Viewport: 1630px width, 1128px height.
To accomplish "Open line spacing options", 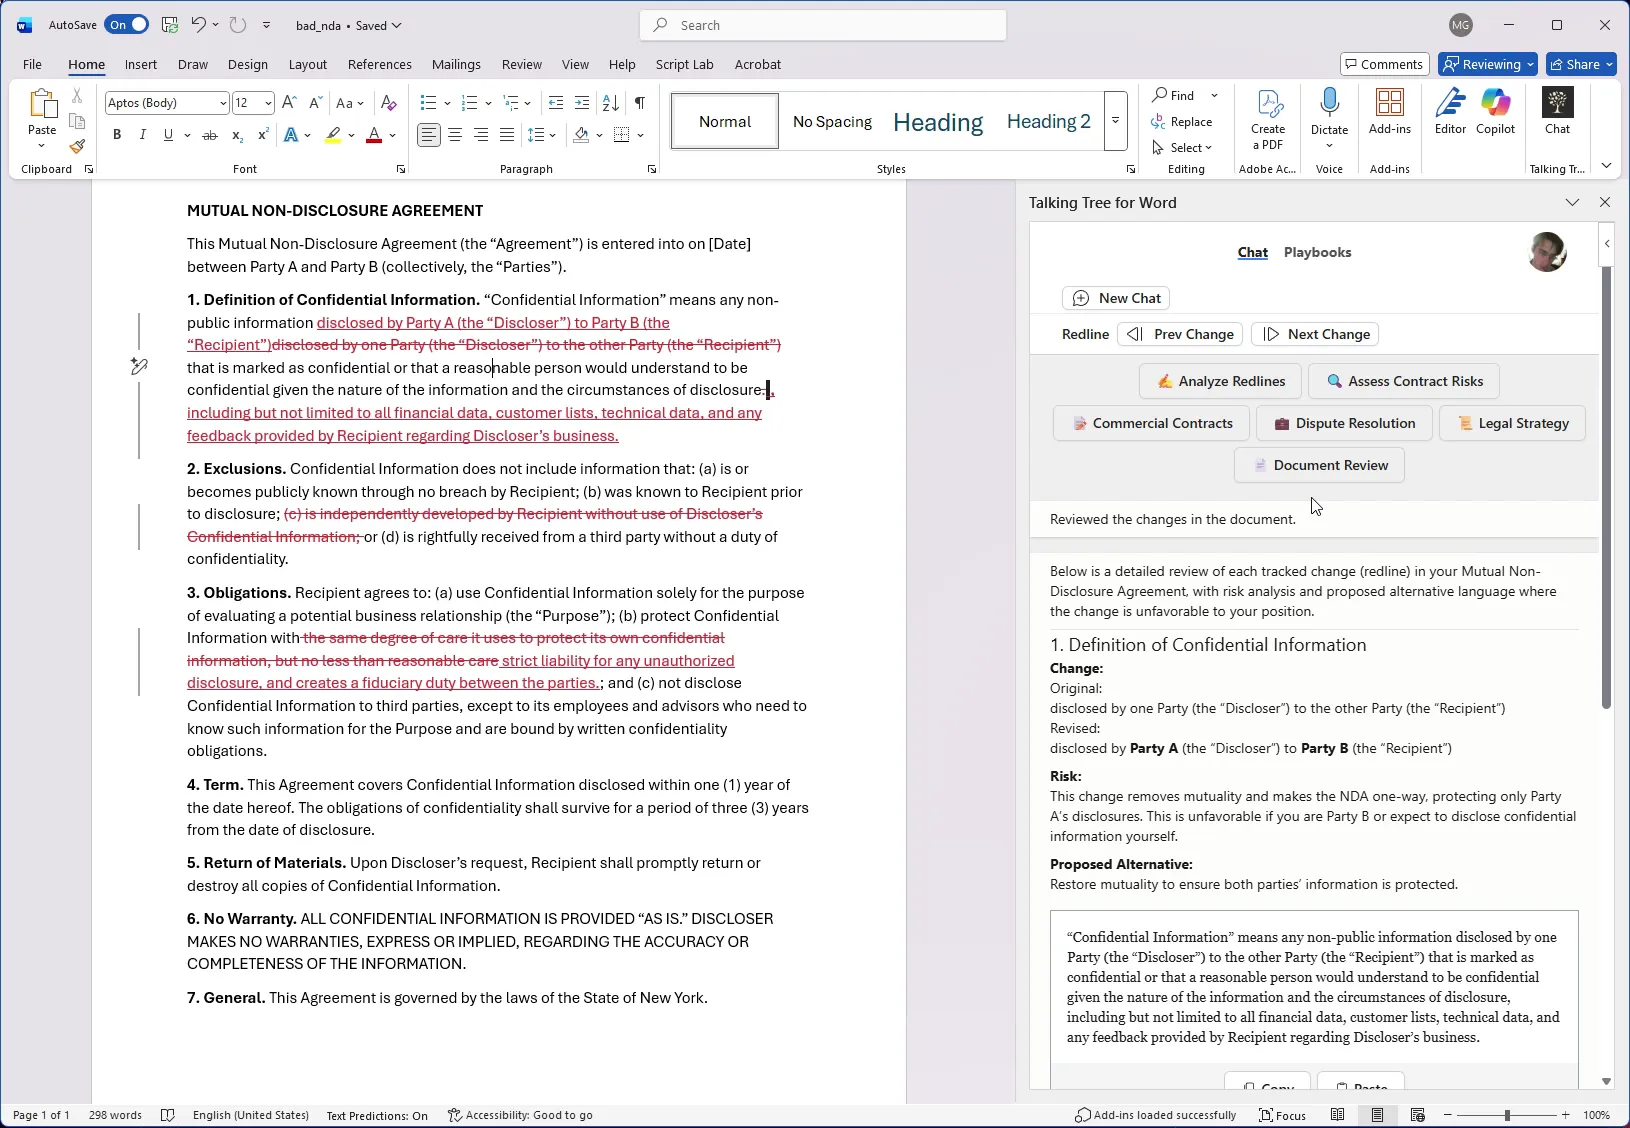I will [542, 135].
